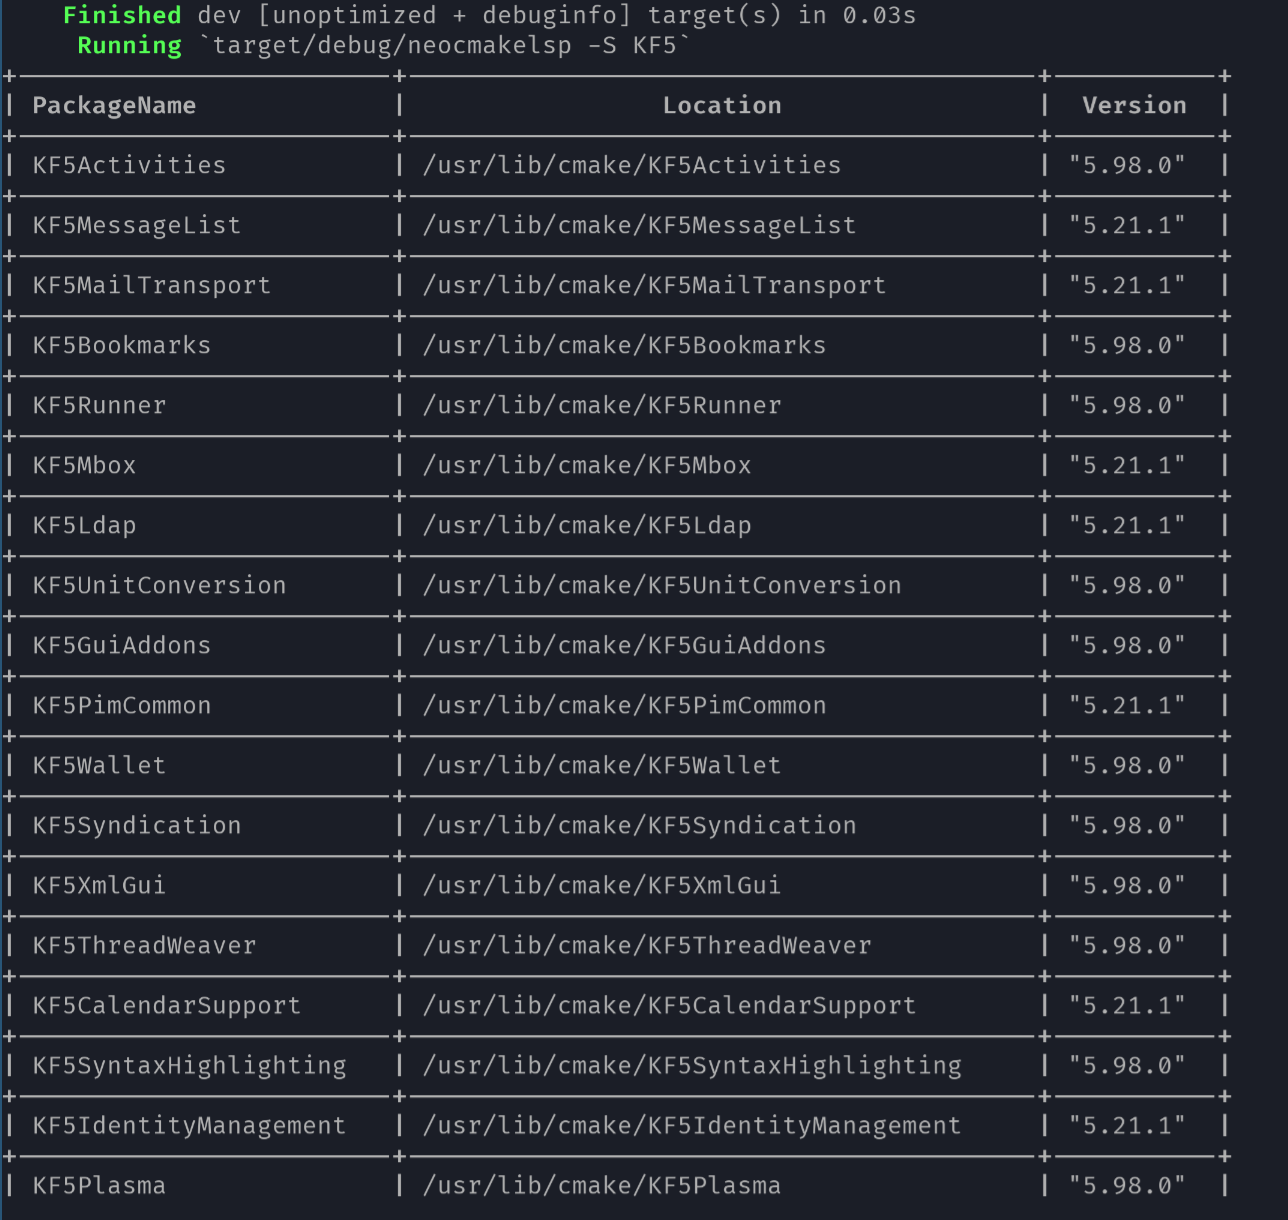Viewport: 1288px width, 1220px height.
Task: Select KF5Mbox in the PackageName column
Action: tap(85, 466)
